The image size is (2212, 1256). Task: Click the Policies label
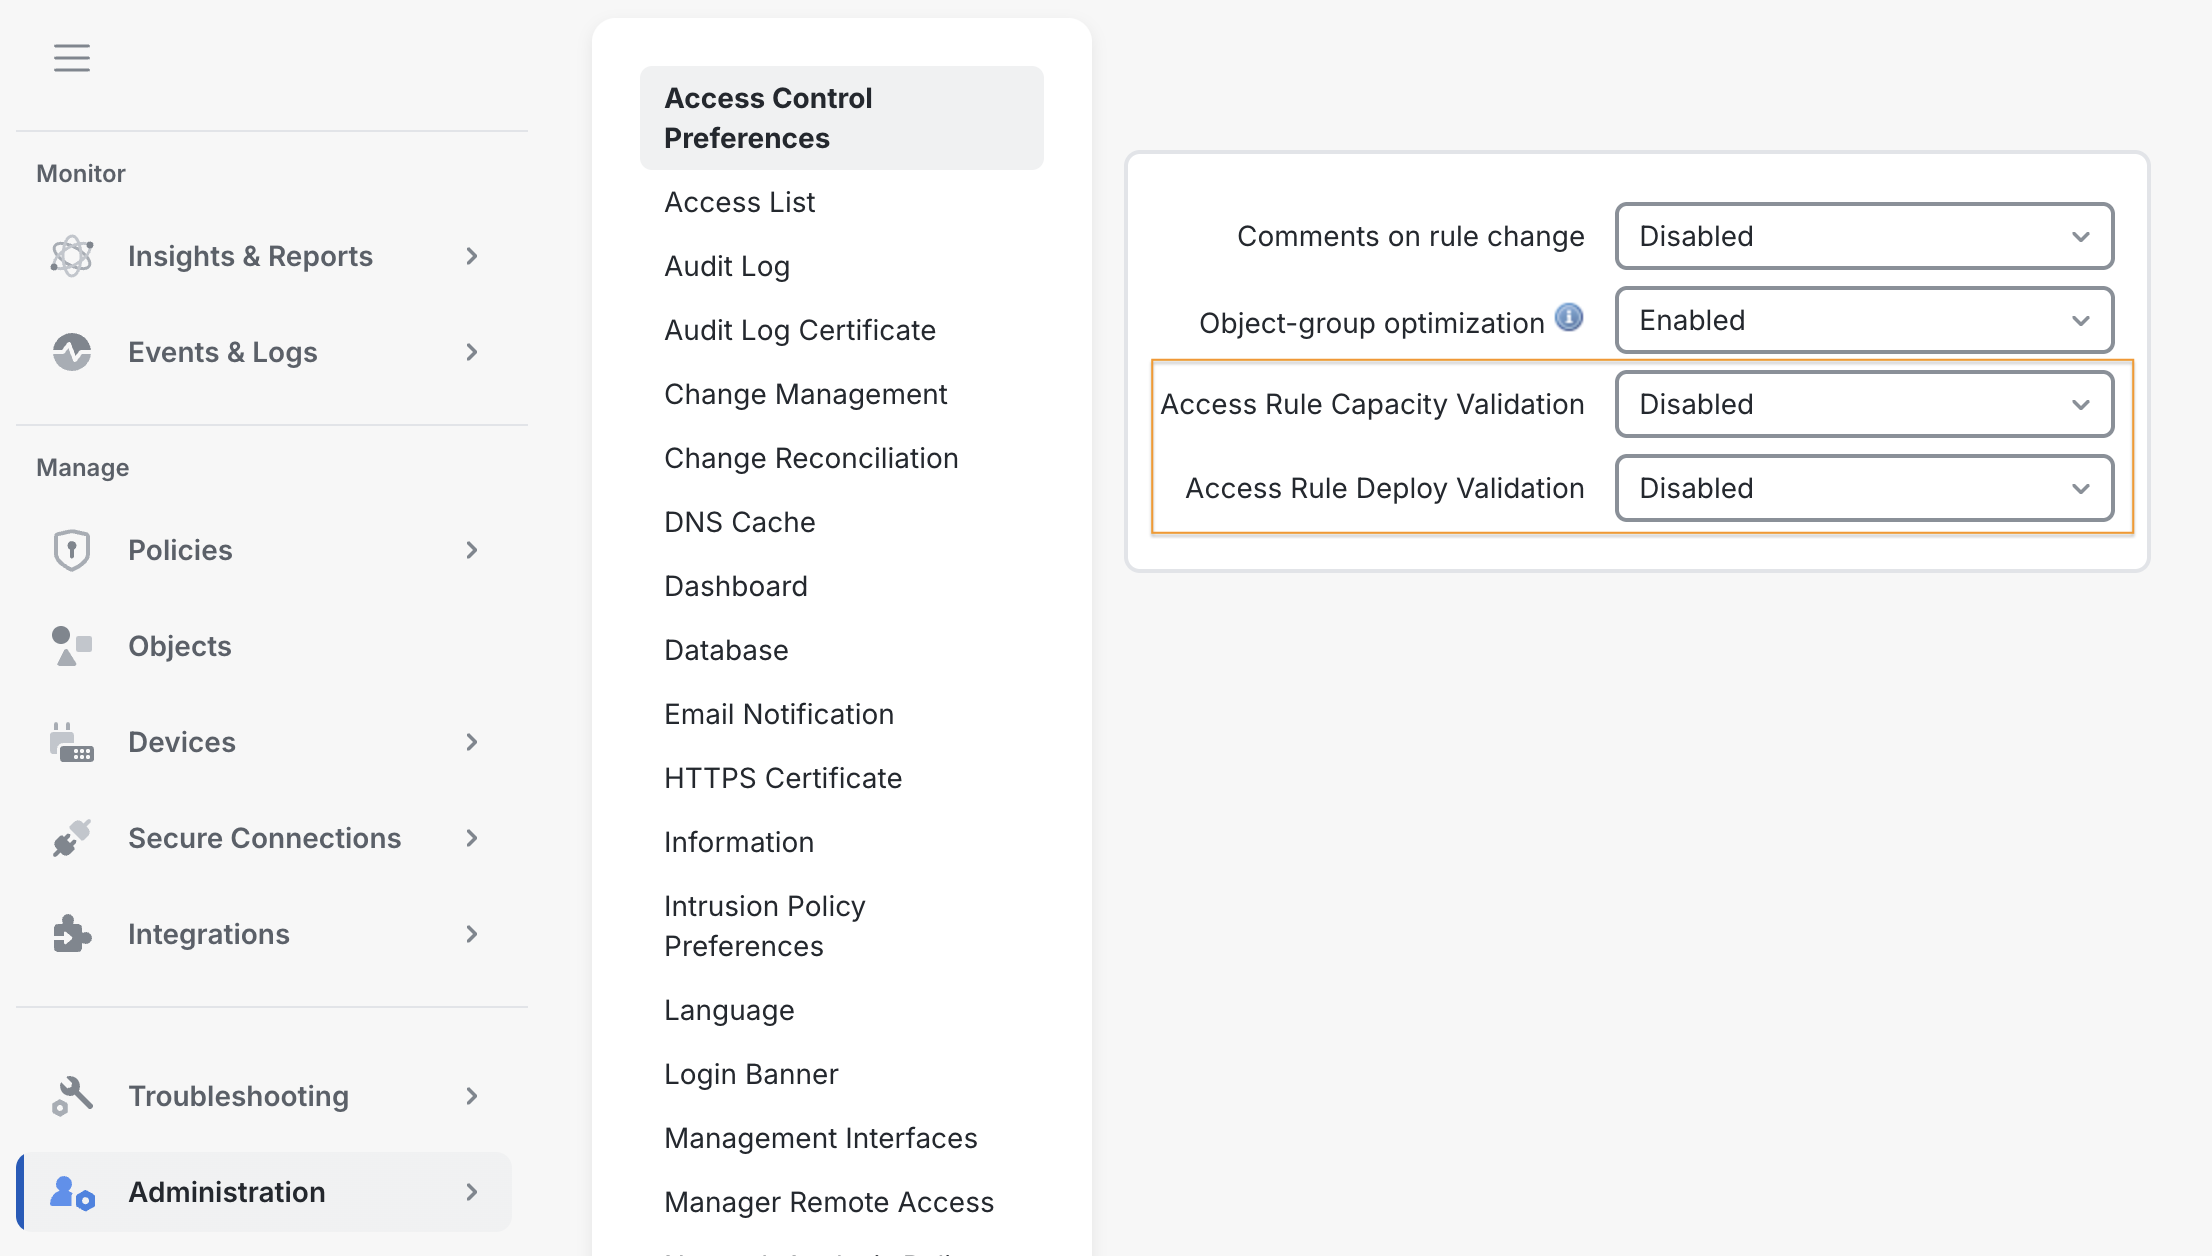coord(180,550)
